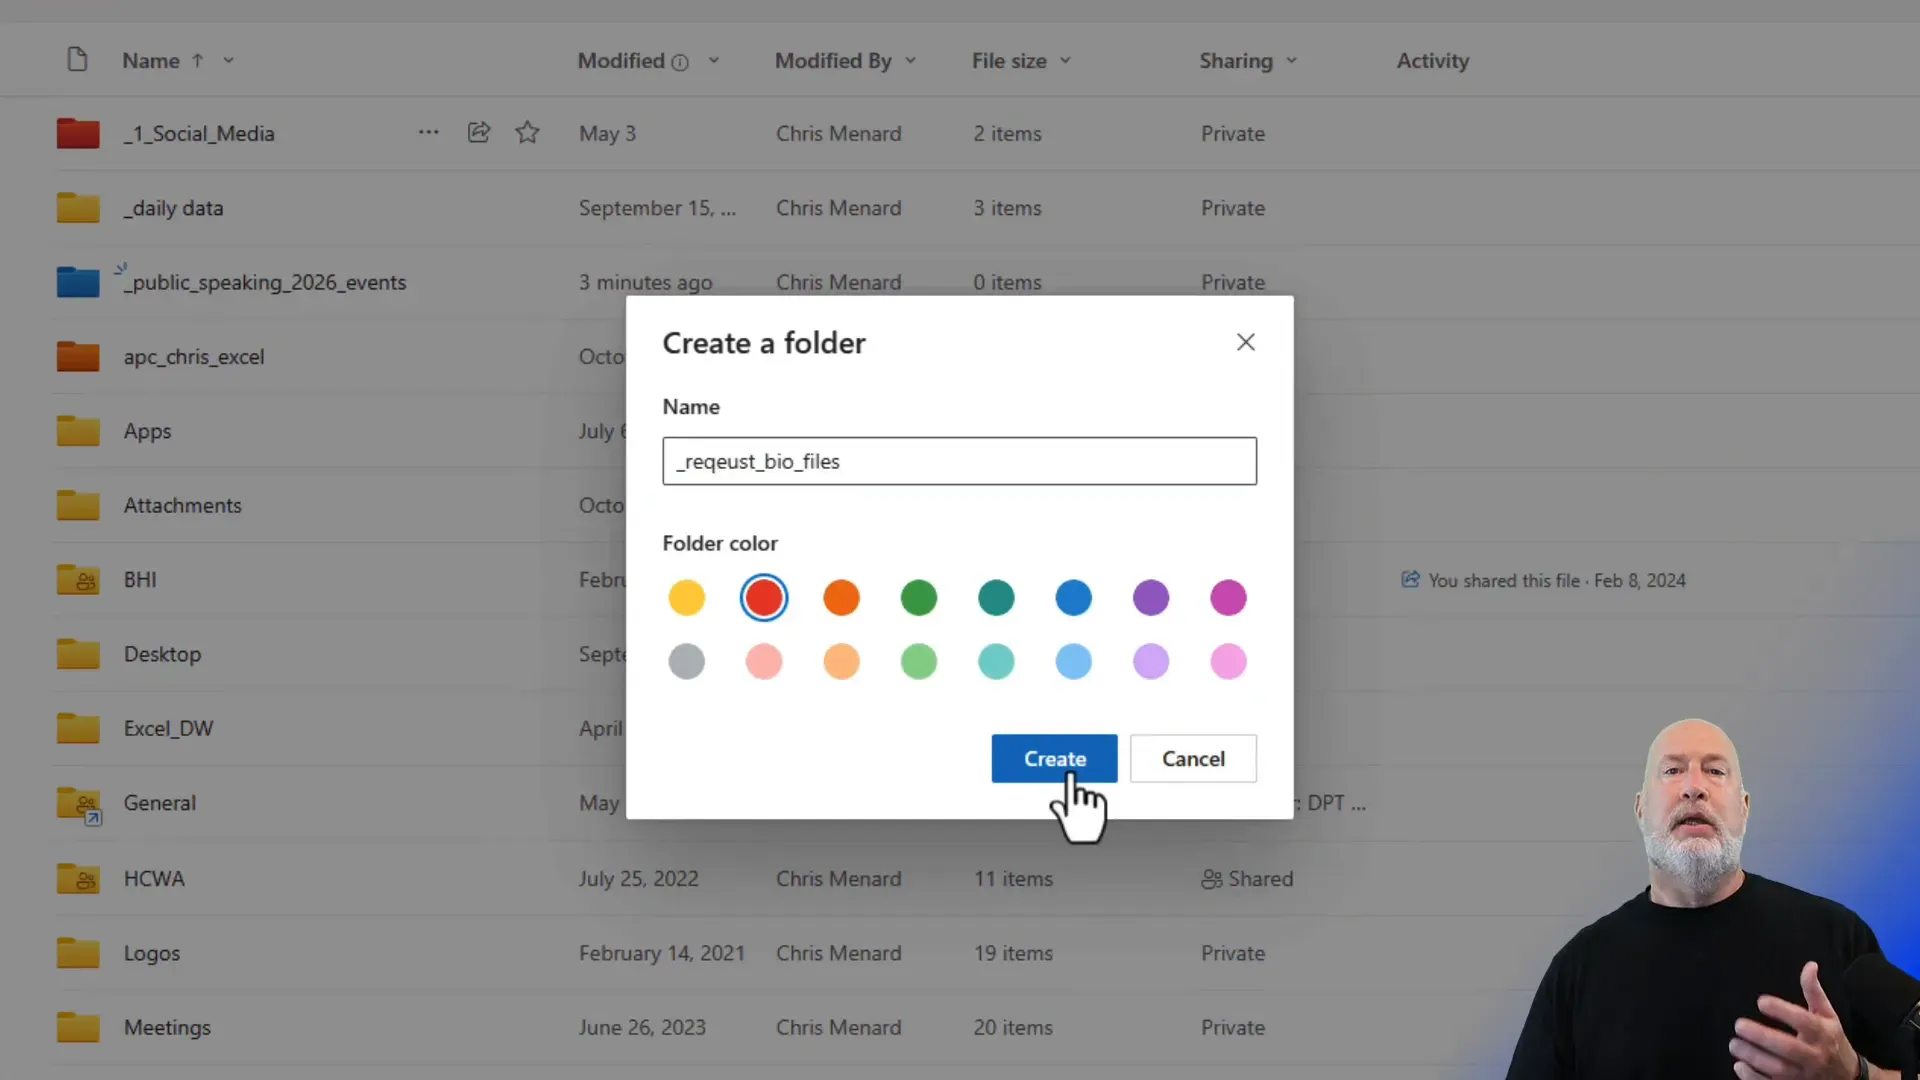Image resolution: width=1920 pixels, height=1080 pixels.
Task: Open the apc_chris_excel folder icon
Action: coord(78,356)
